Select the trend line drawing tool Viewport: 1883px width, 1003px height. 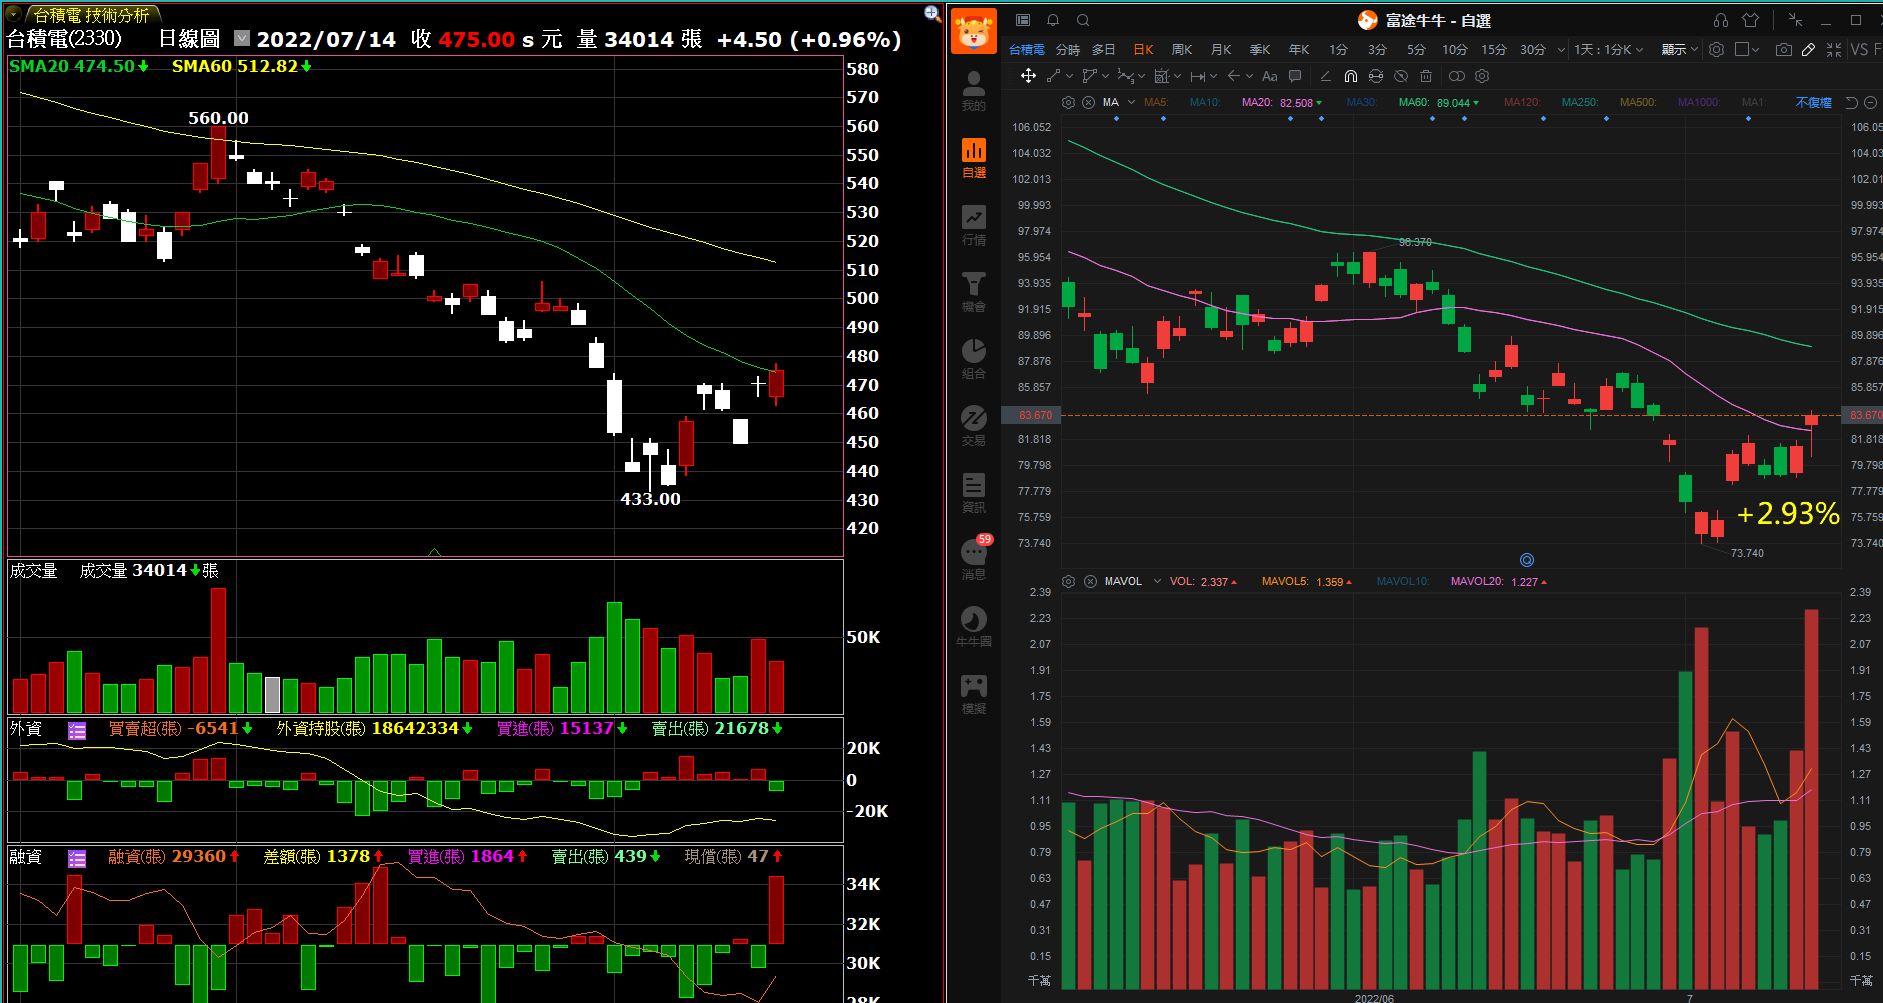[1054, 76]
